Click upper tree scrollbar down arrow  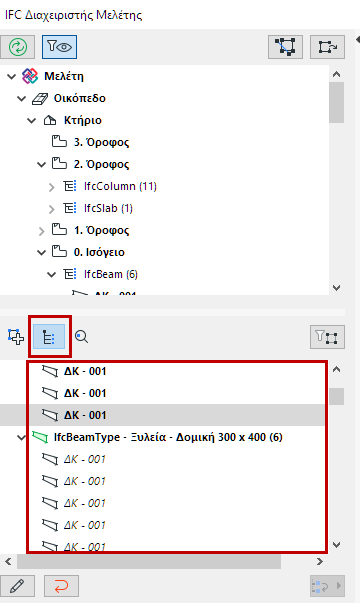pos(337,288)
